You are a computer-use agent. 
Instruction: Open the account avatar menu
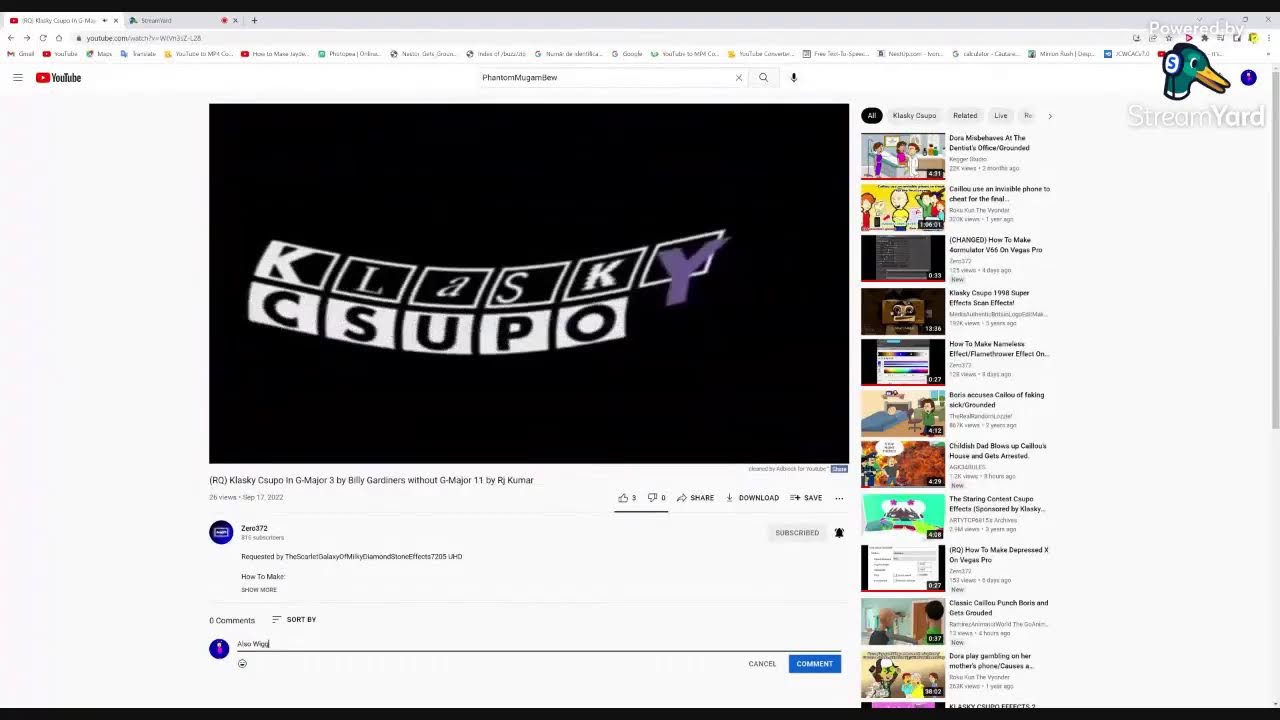coord(1248,77)
